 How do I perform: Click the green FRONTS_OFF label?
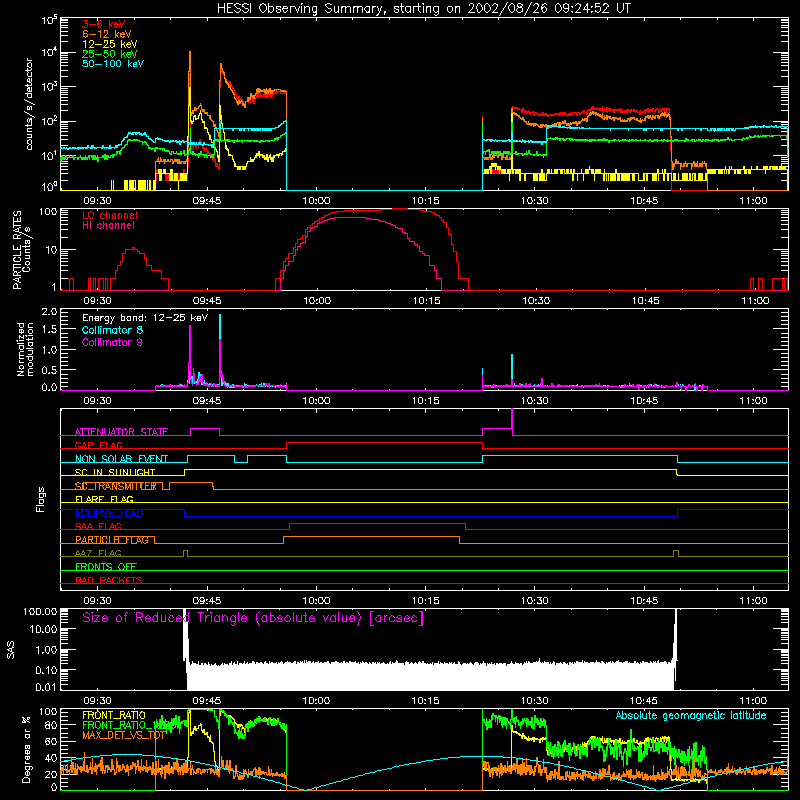pos(106,567)
